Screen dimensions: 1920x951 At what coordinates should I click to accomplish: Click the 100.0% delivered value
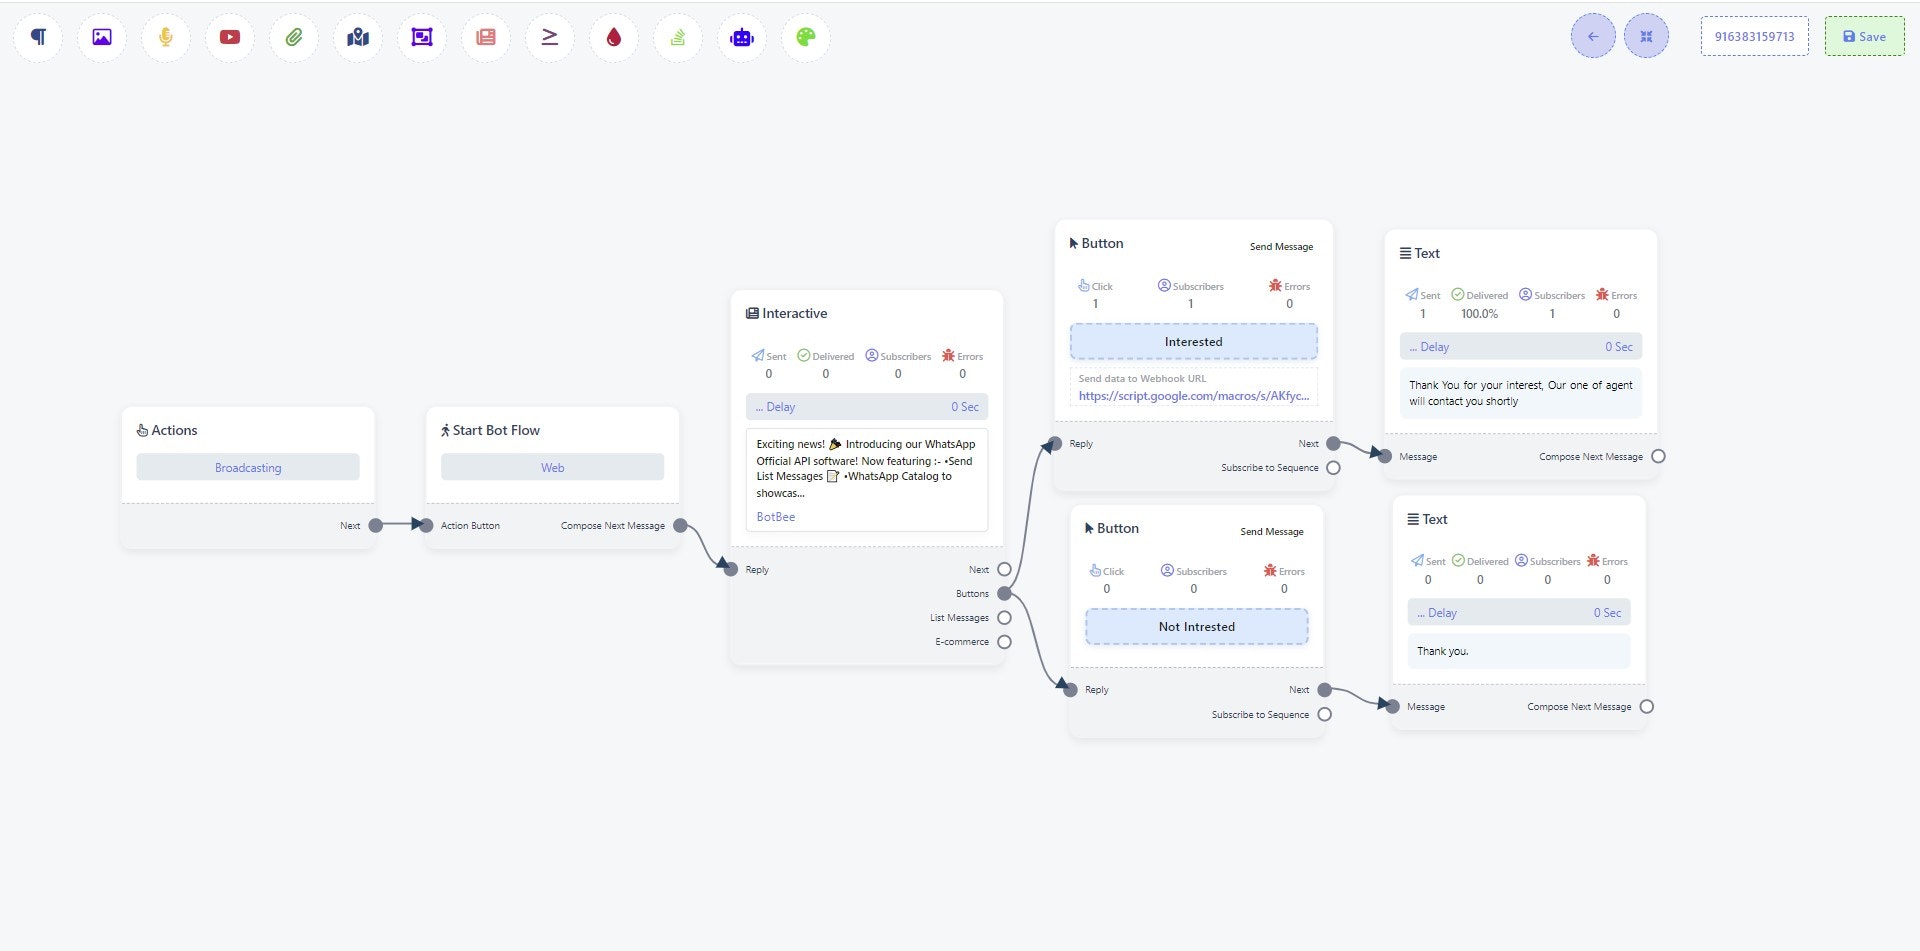1479,313
